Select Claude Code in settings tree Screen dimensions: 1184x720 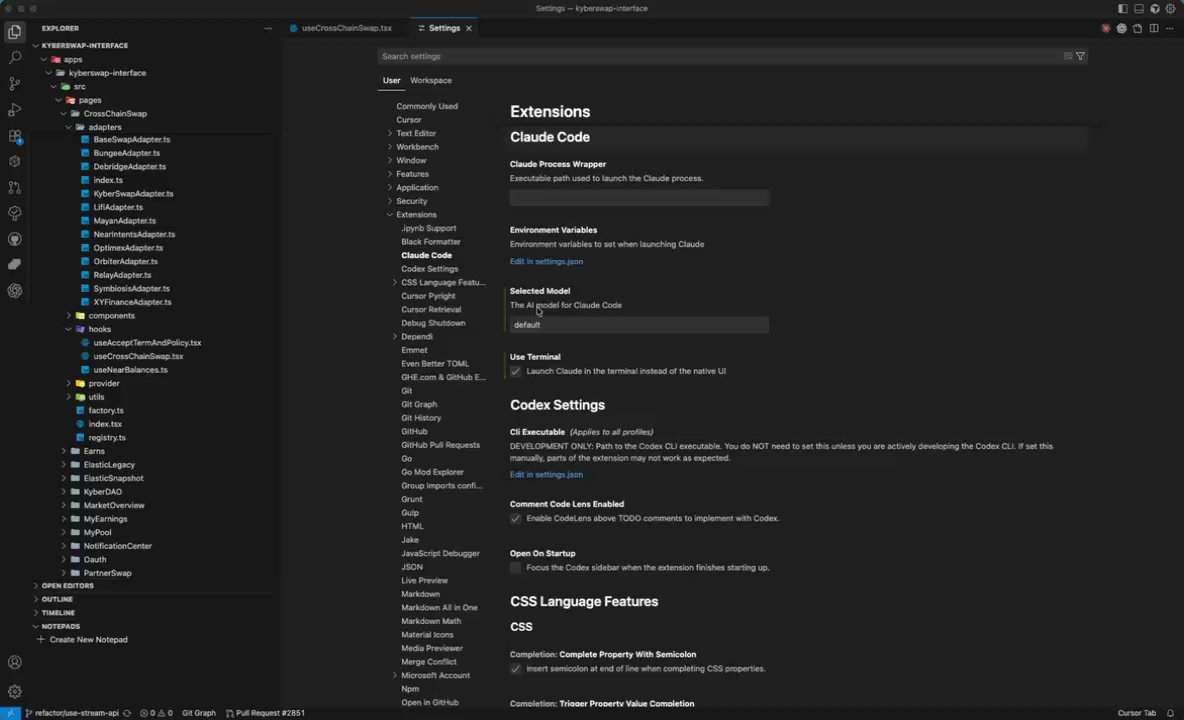(x=427, y=255)
